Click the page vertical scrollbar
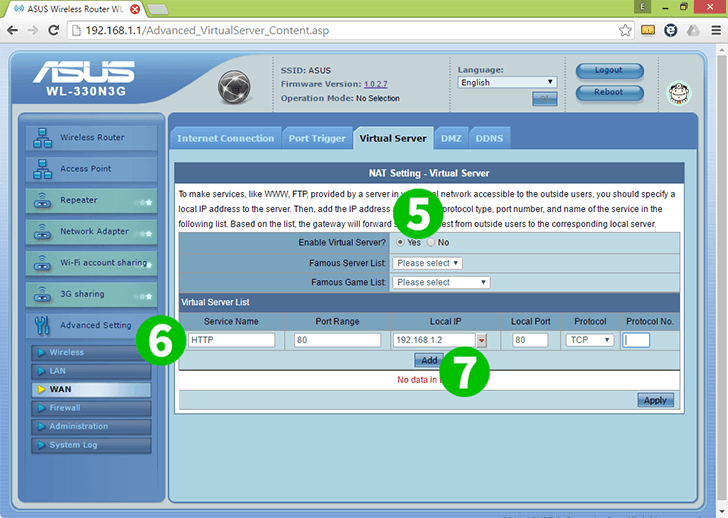 pos(722,278)
